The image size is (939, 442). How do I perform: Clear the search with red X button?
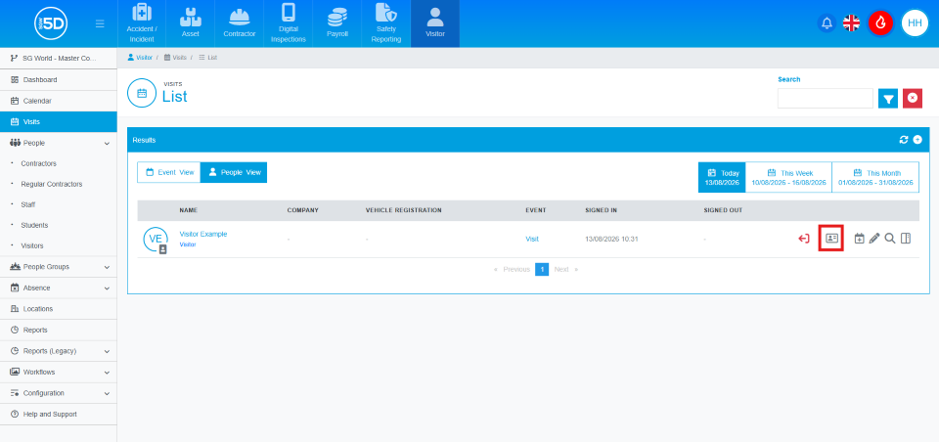pyautogui.click(x=912, y=98)
